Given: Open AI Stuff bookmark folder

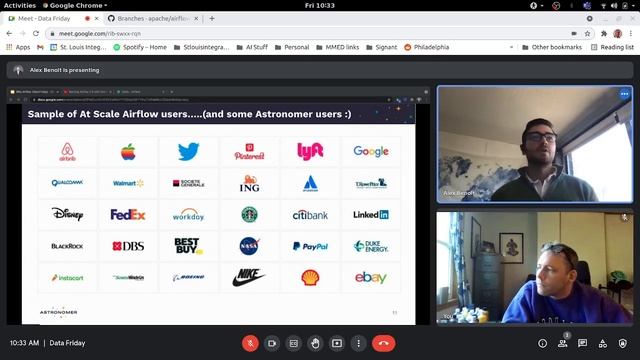Looking at the screenshot, I should click(x=252, y=47).
